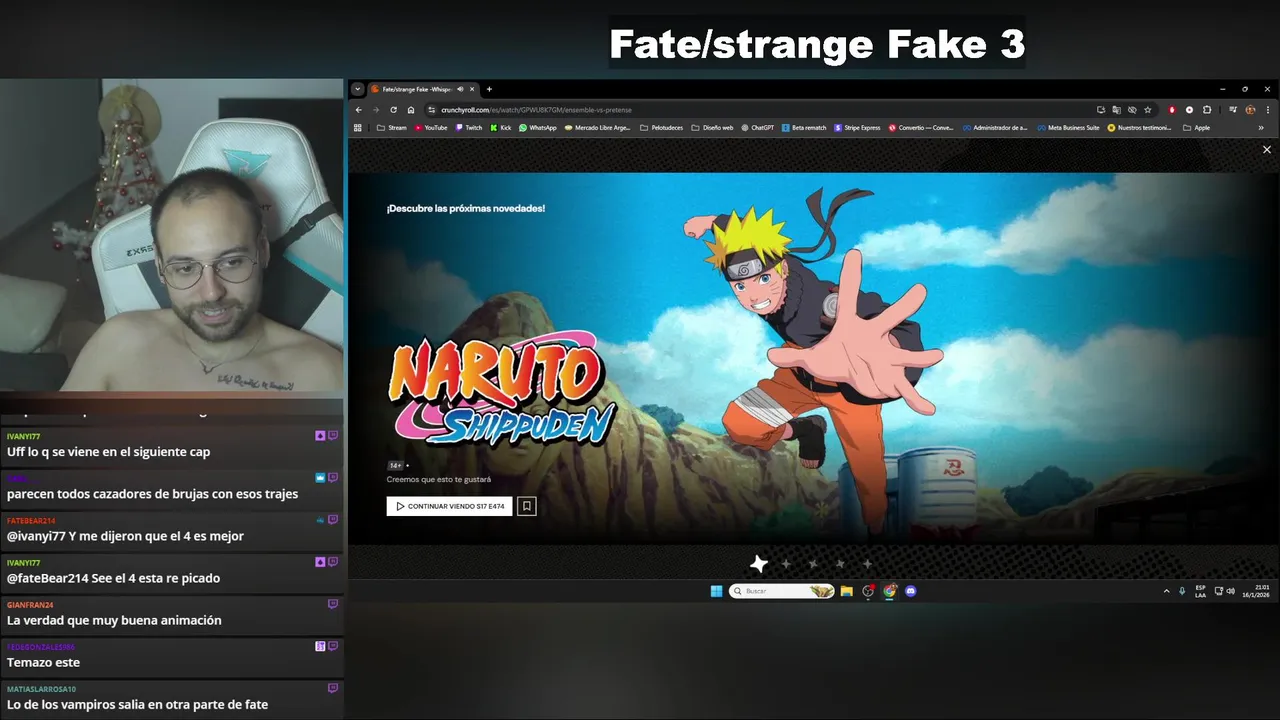Screen dimensions: 1280x720
Task: Select the second carousel star indicator
Action: coord(786,564)
